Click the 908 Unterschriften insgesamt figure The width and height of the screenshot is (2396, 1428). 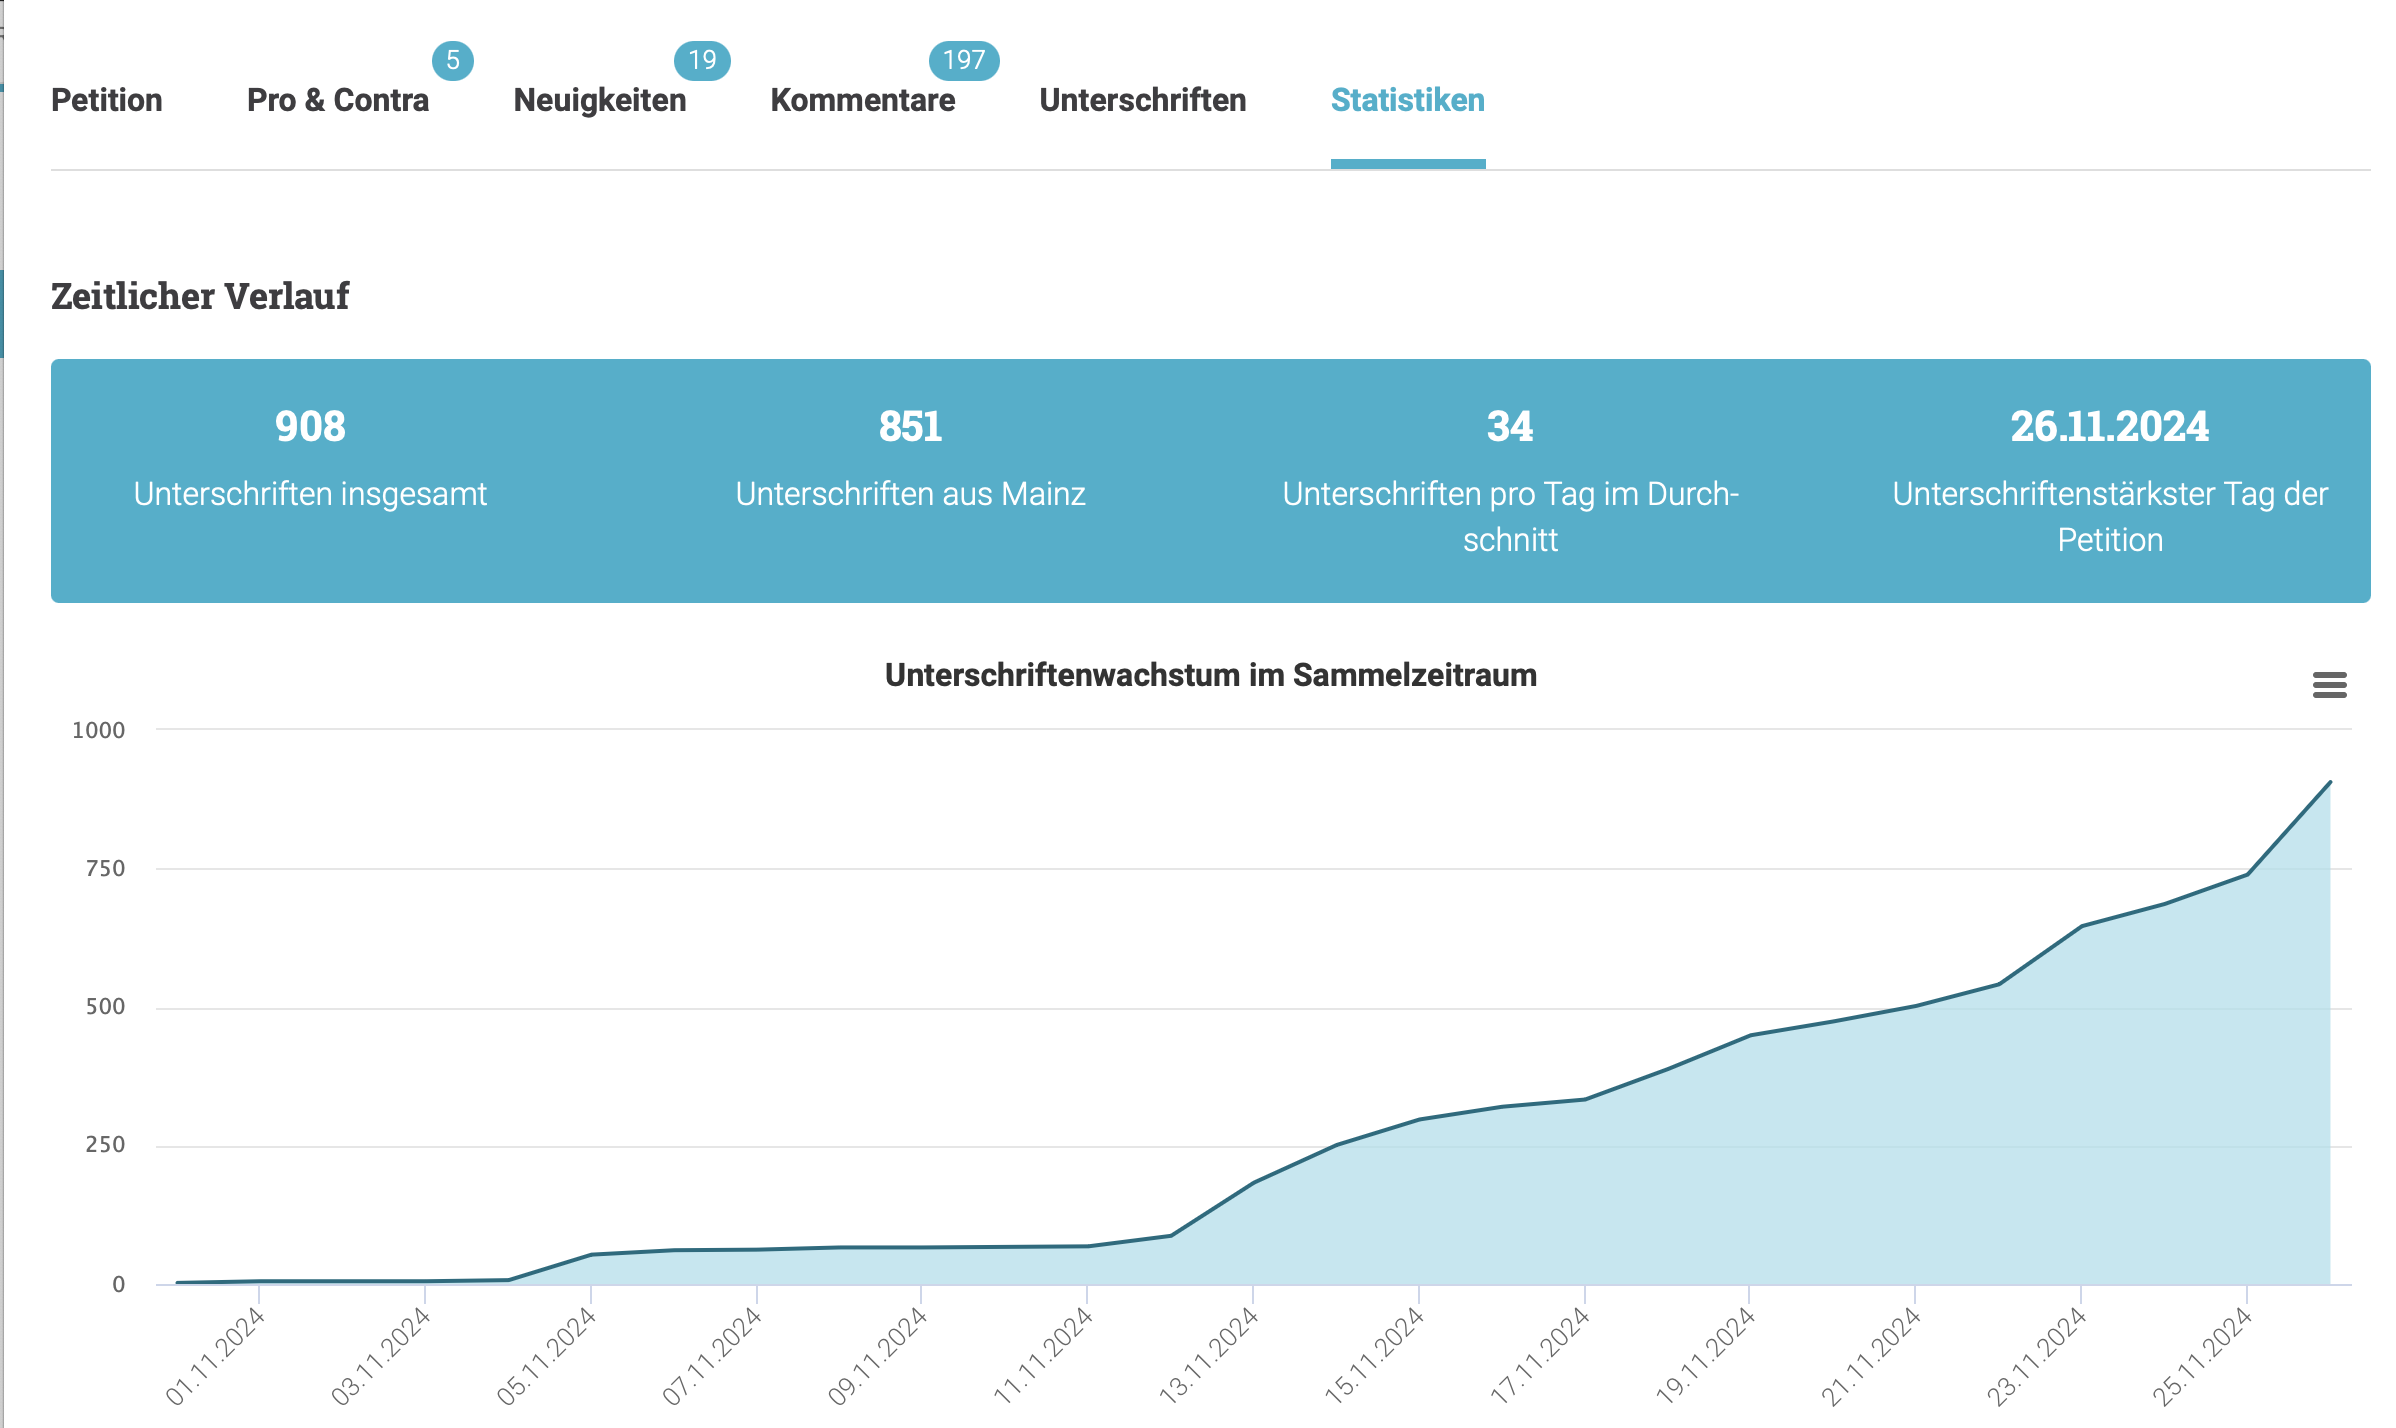[310, 427]
